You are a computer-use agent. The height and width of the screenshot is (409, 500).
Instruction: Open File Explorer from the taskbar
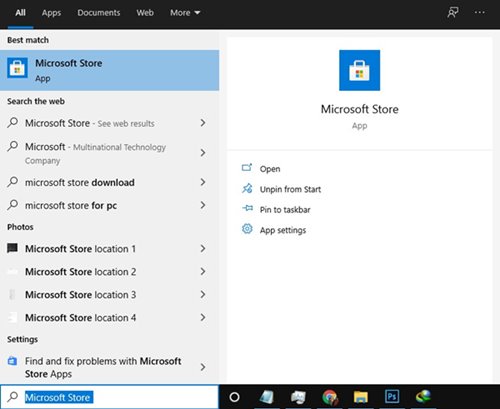click(x=361, y=397)
